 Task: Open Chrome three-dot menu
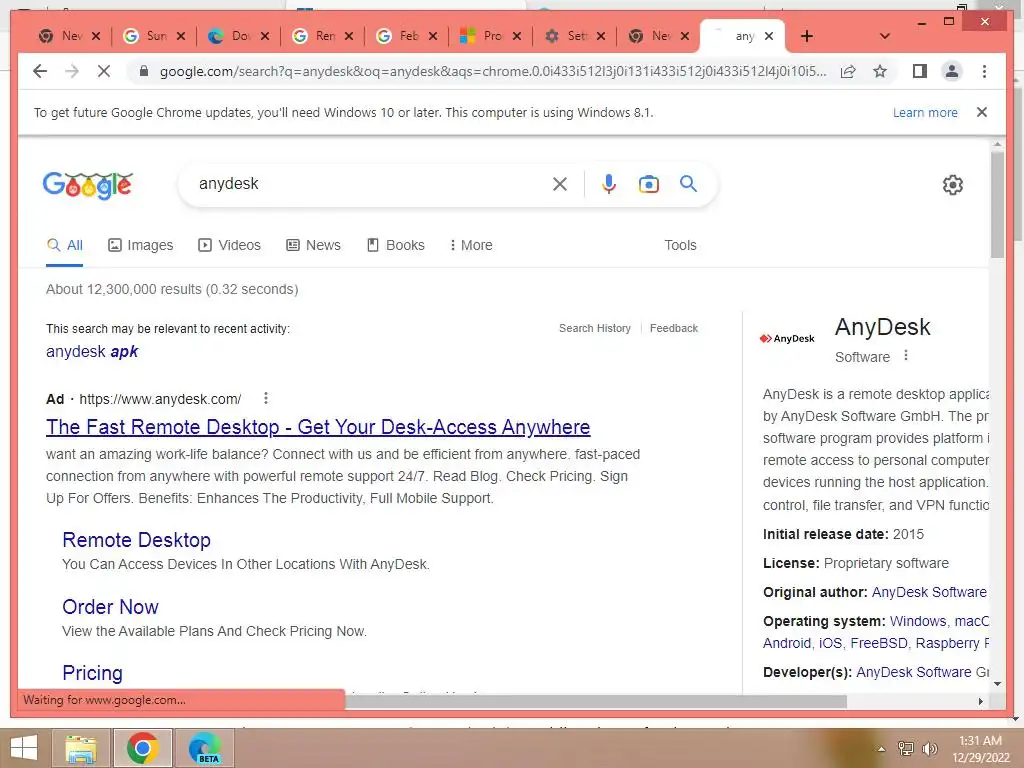(x=984, y=71)
